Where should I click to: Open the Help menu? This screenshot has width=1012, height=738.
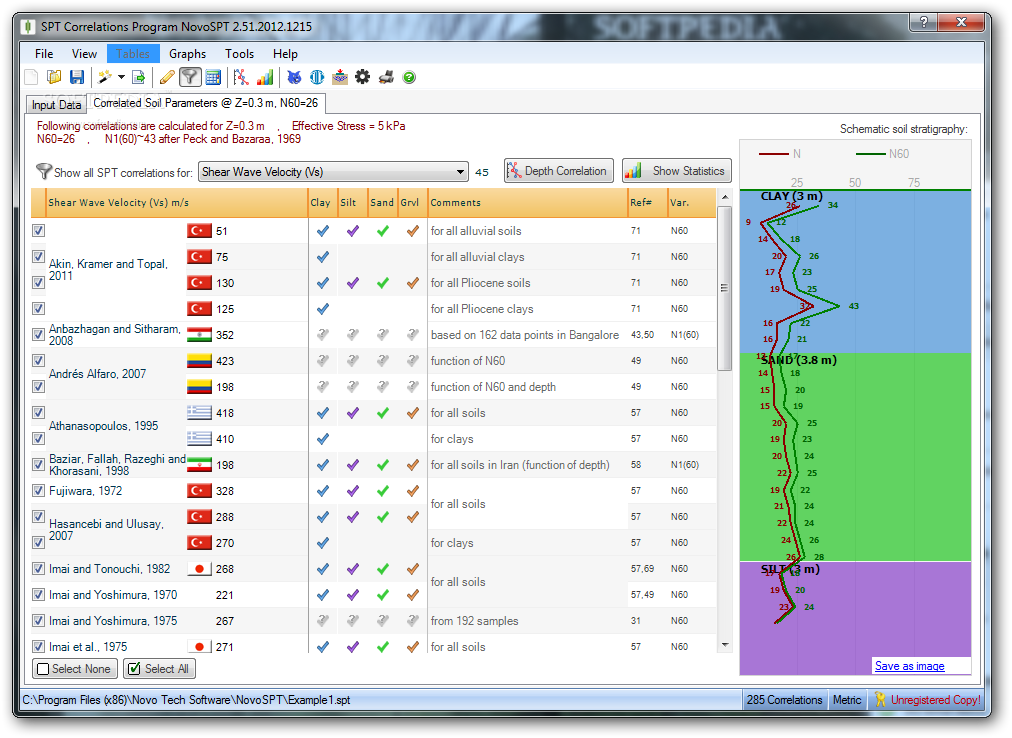(285, 54)
